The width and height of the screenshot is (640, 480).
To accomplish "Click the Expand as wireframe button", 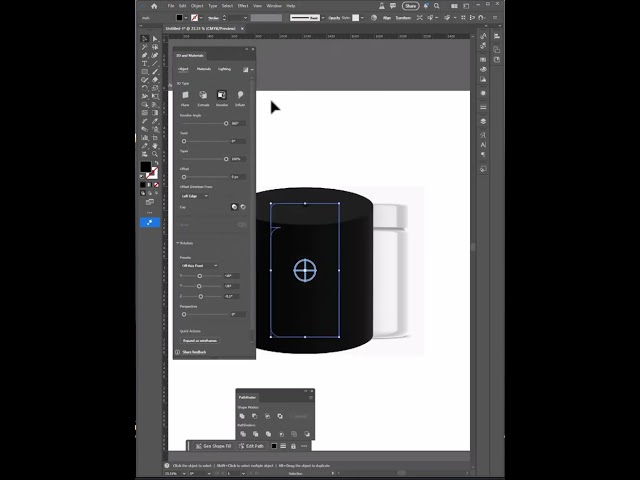I will tap(200, 340).
